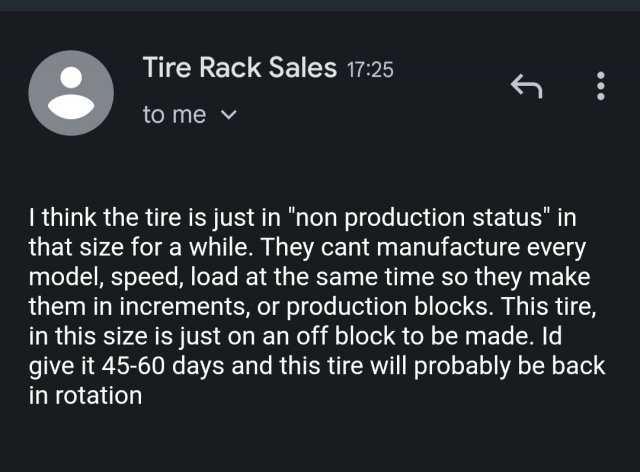Click 'I think the tire' opening line

pyautogui.click(x=106, y=218)
